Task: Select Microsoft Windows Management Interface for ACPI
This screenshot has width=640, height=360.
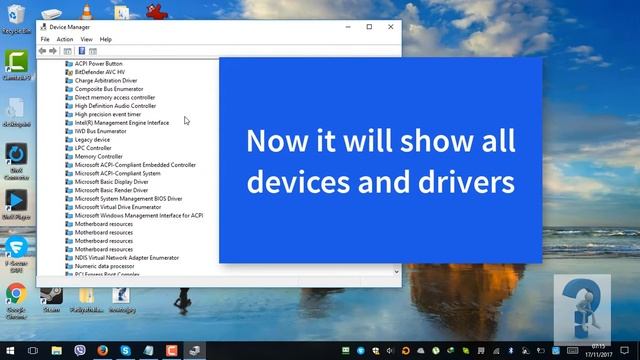Action: (x=139, y=216)
